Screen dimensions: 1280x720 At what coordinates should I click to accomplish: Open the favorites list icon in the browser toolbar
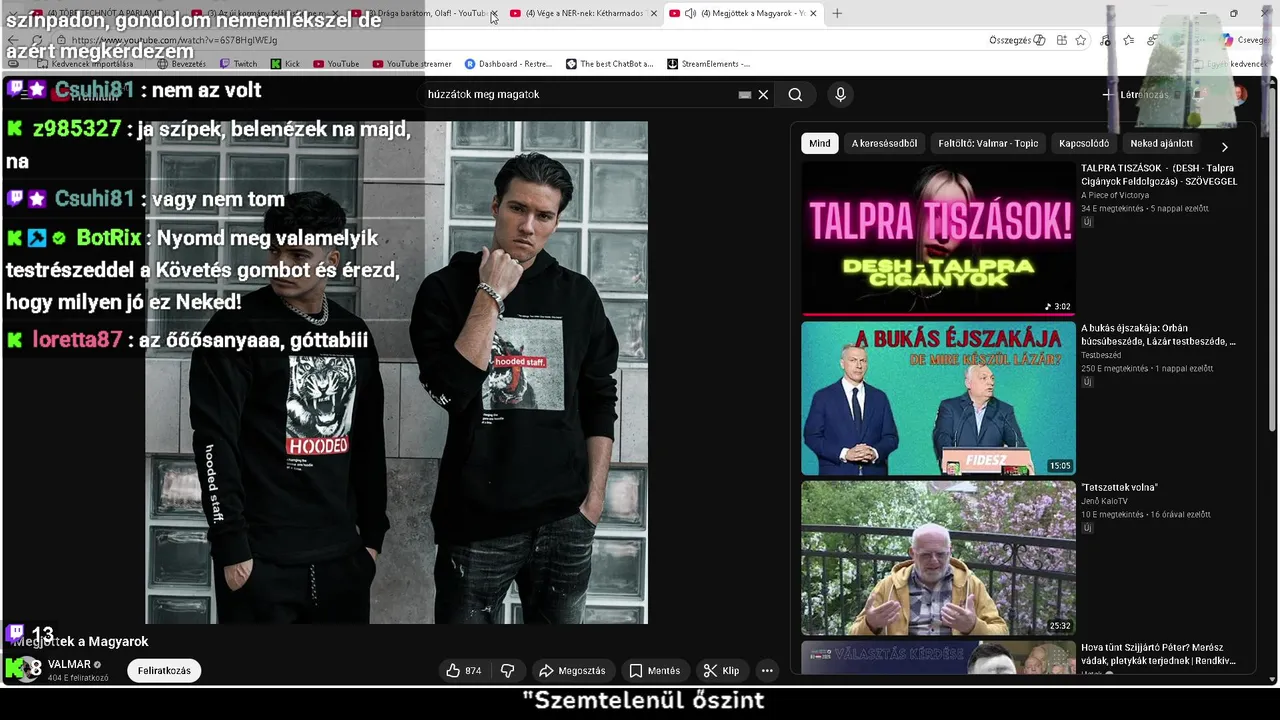tap(1128, 40)
